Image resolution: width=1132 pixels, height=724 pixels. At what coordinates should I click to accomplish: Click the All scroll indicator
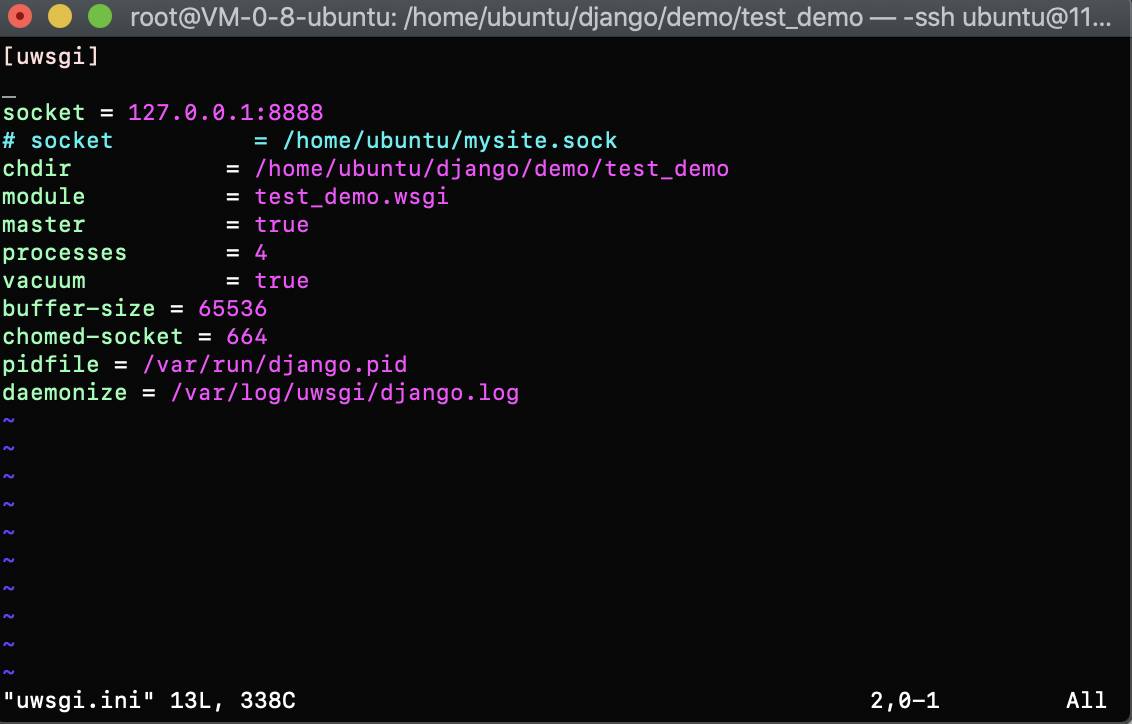pos(1086,700)
